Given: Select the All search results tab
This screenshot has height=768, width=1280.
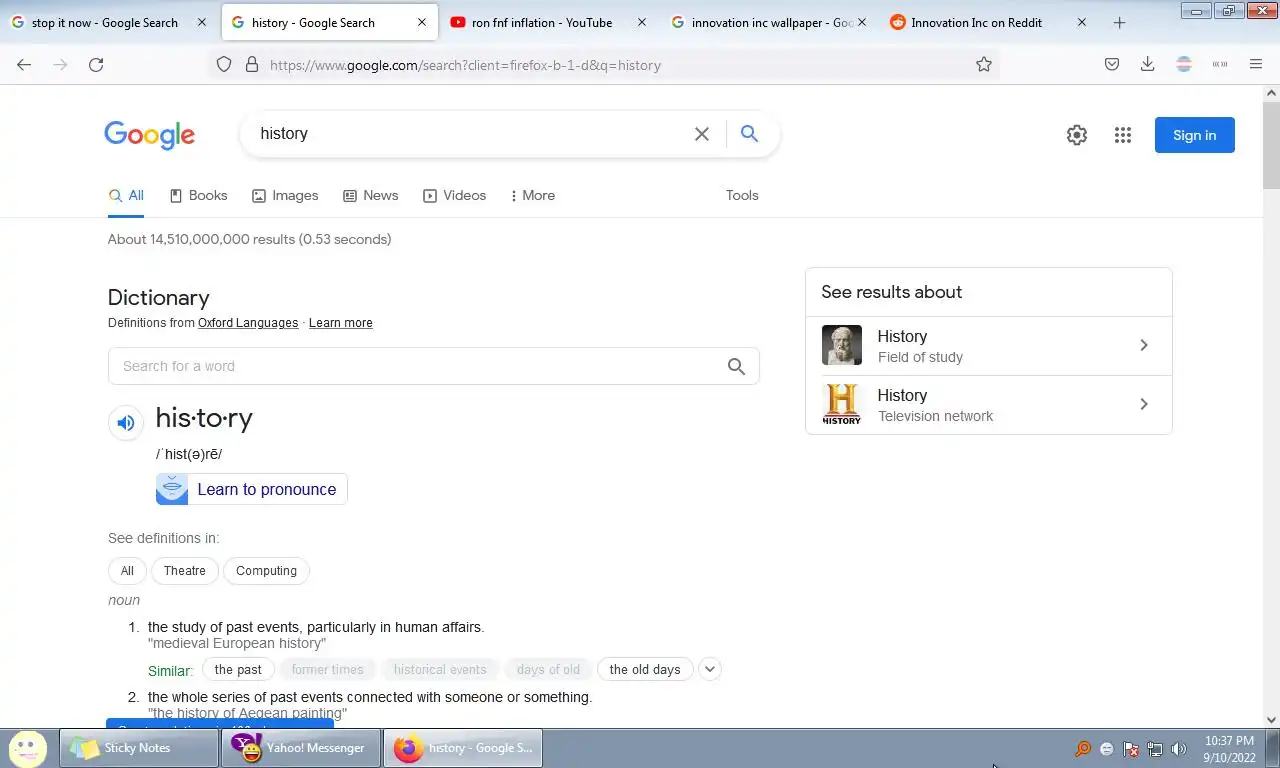Looking at the screenshot, I should coord(126,195).
